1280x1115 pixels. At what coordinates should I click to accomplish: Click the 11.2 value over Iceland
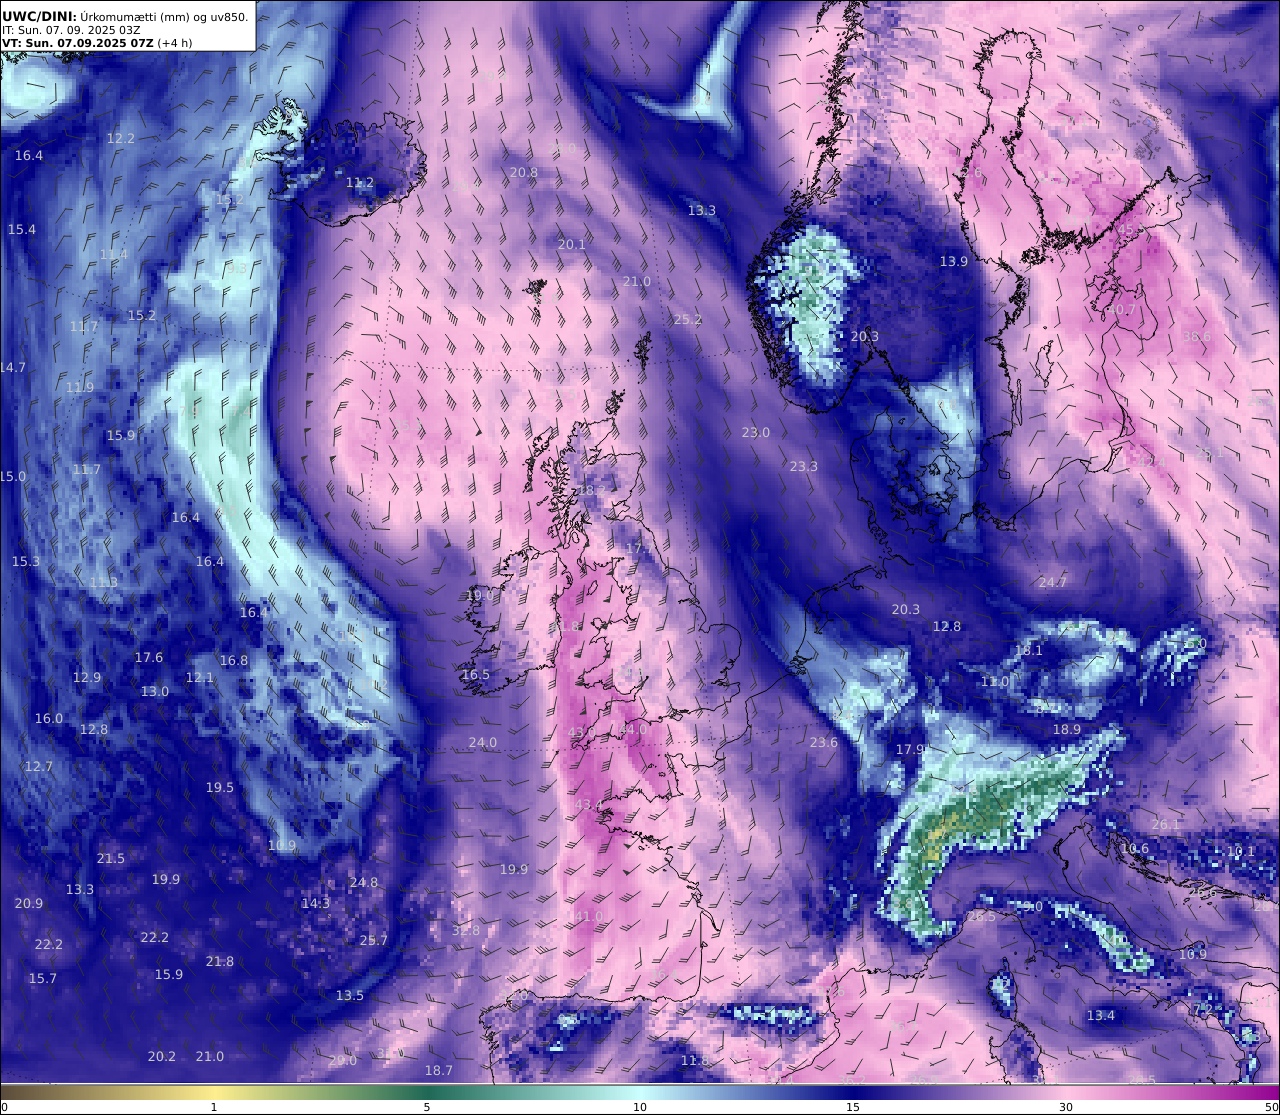[x=360, y=183]
